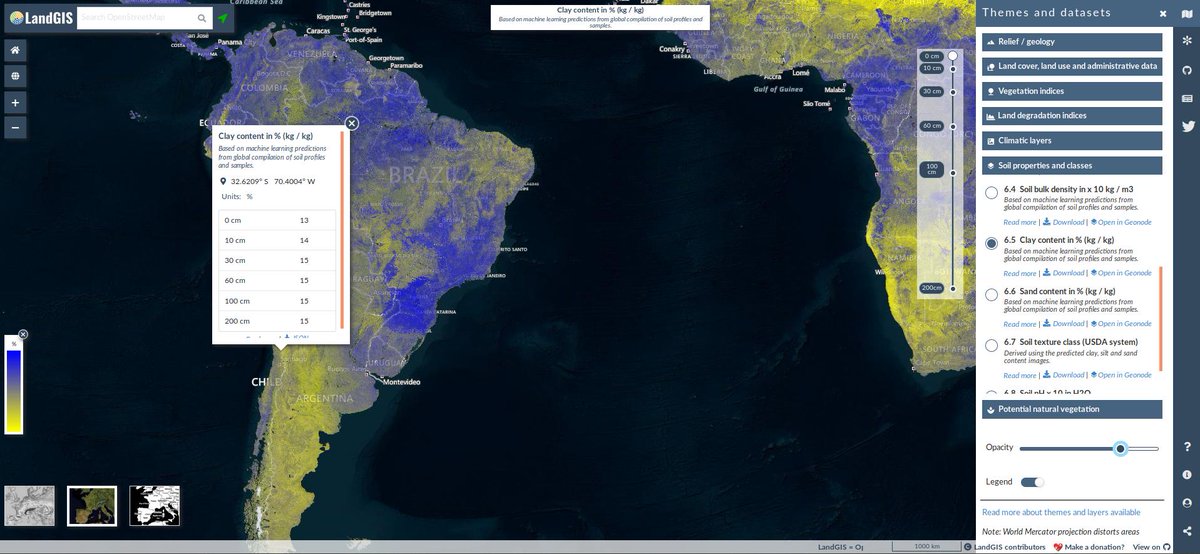Select the 6.4 Soil bulk density layer
Image resolution: width=1200 pixels, height=554 pixels.
pyautogui.click(x=991, y=192)
